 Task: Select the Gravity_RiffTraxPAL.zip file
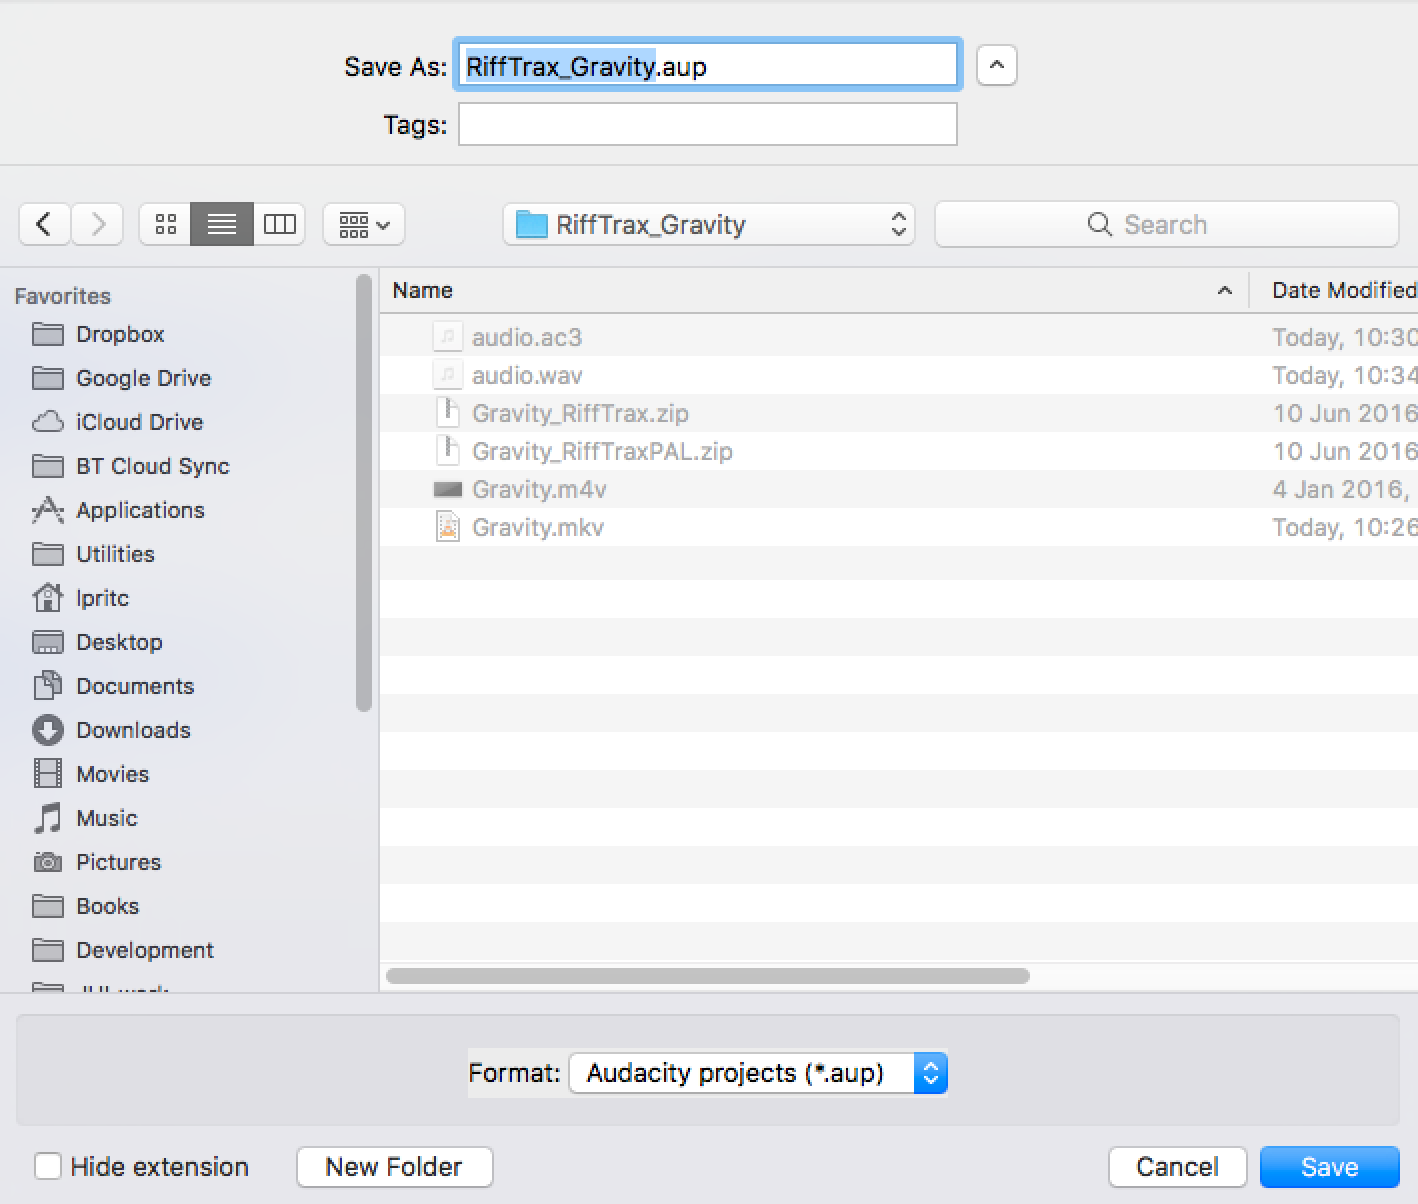[x=899, y=451]
